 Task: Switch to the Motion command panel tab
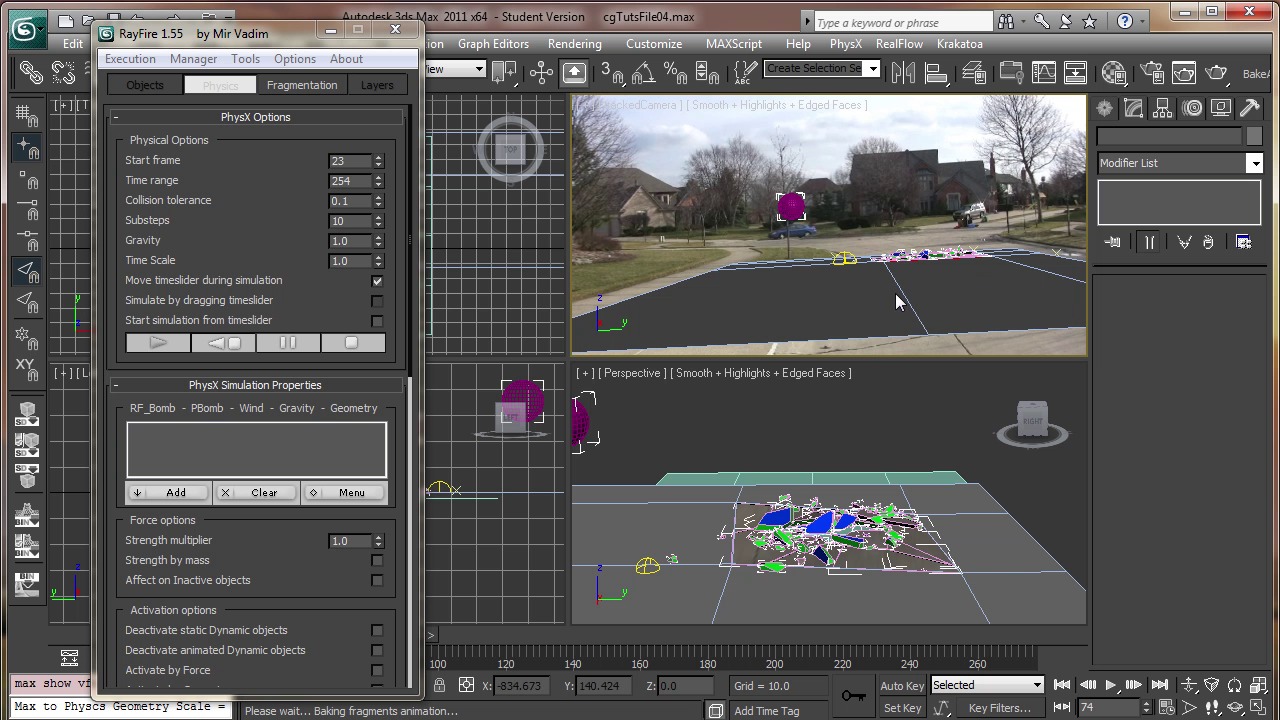(1192, 108)
